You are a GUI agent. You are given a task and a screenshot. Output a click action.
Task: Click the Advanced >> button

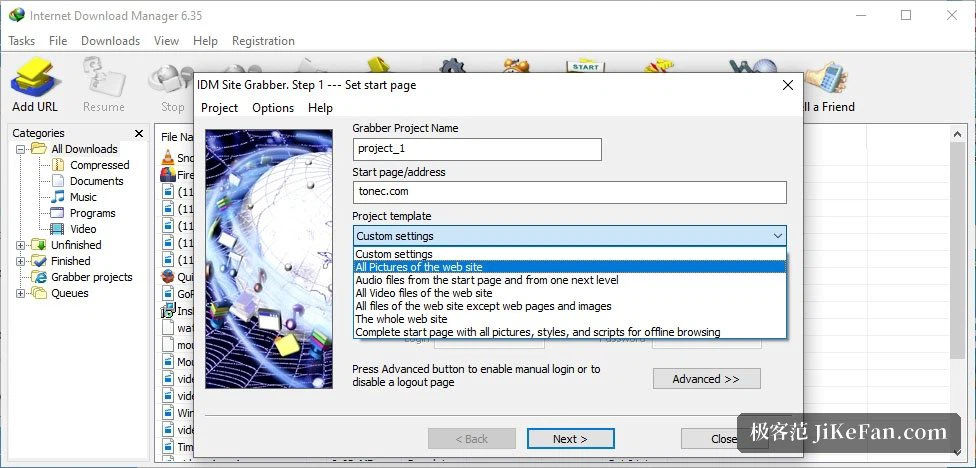[x=706, y=379]
